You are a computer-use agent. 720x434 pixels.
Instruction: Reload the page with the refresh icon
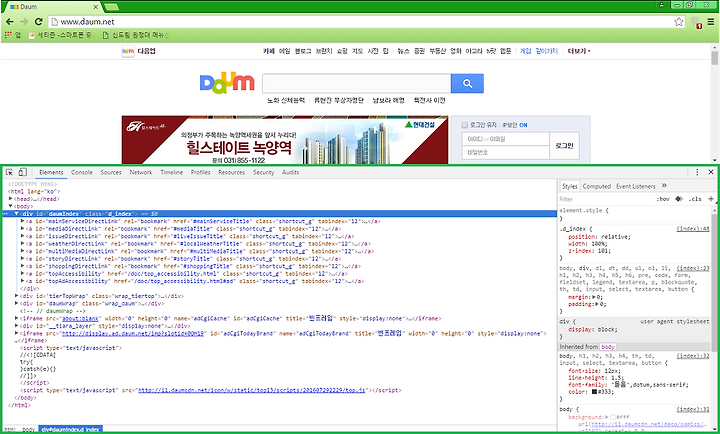pyautogui.click(x=39, y=22)
